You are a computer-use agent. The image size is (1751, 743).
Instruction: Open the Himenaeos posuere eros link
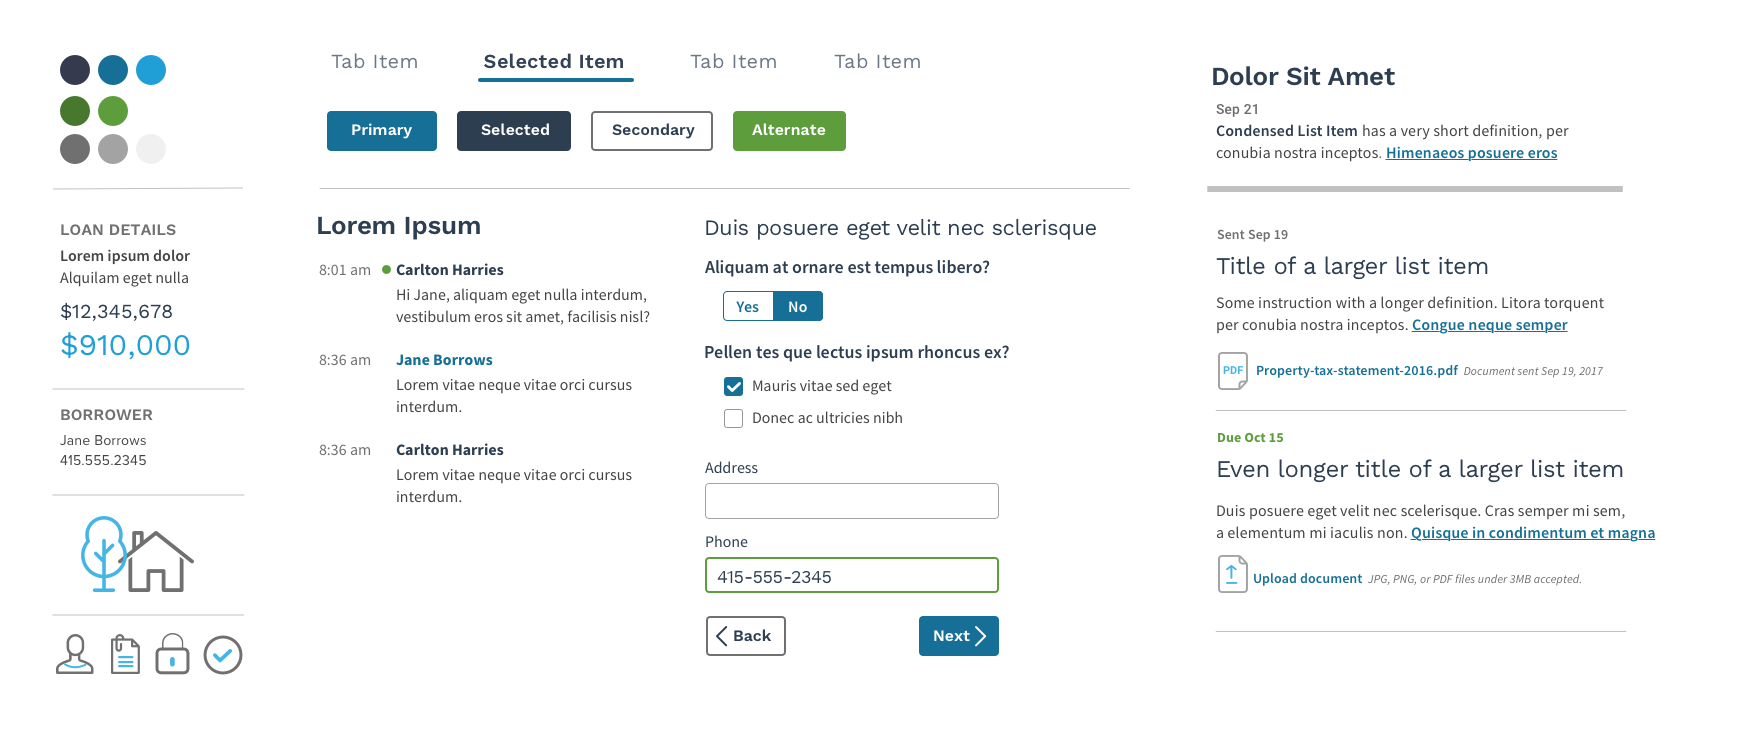click(1472, 153)
